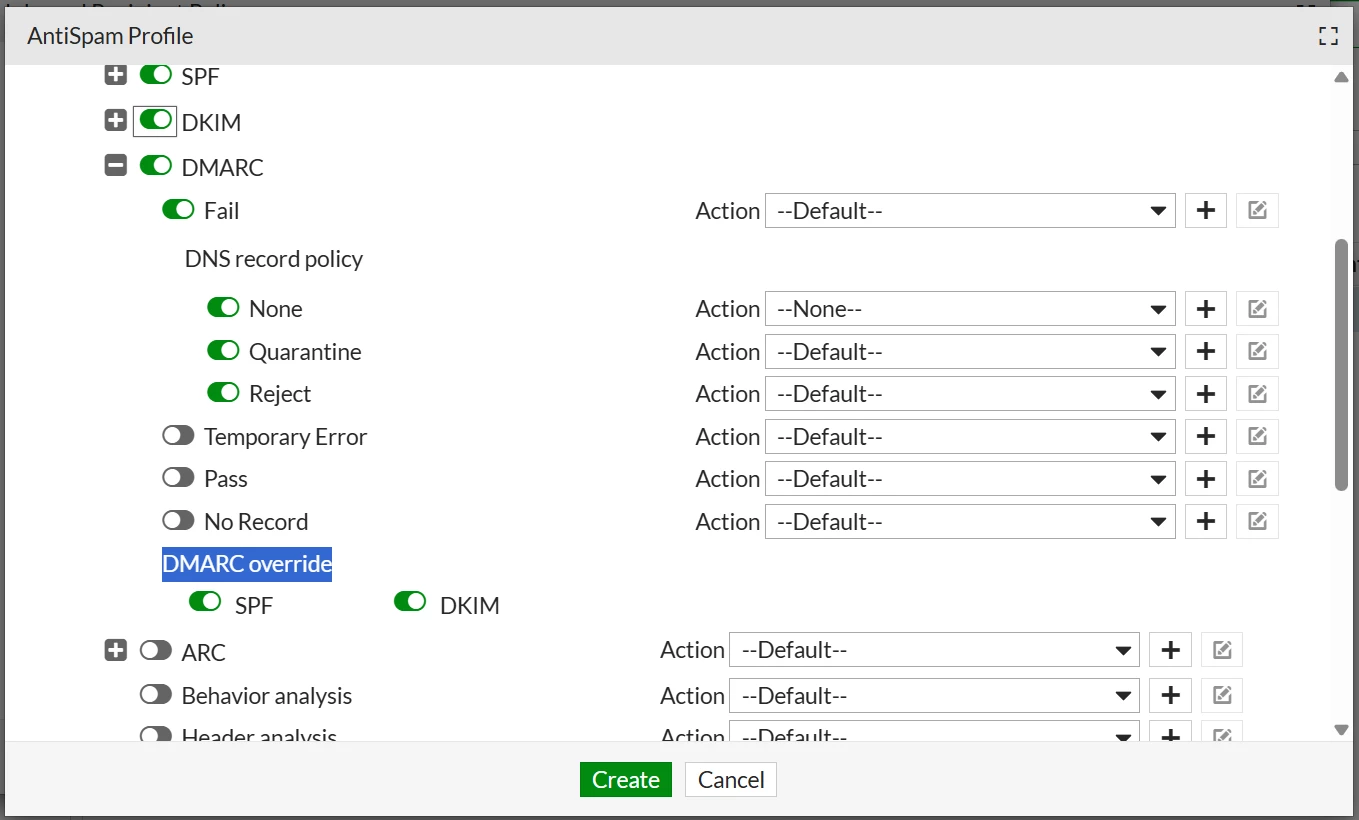Toggle off DMARC Fail

tap(178, 210)
